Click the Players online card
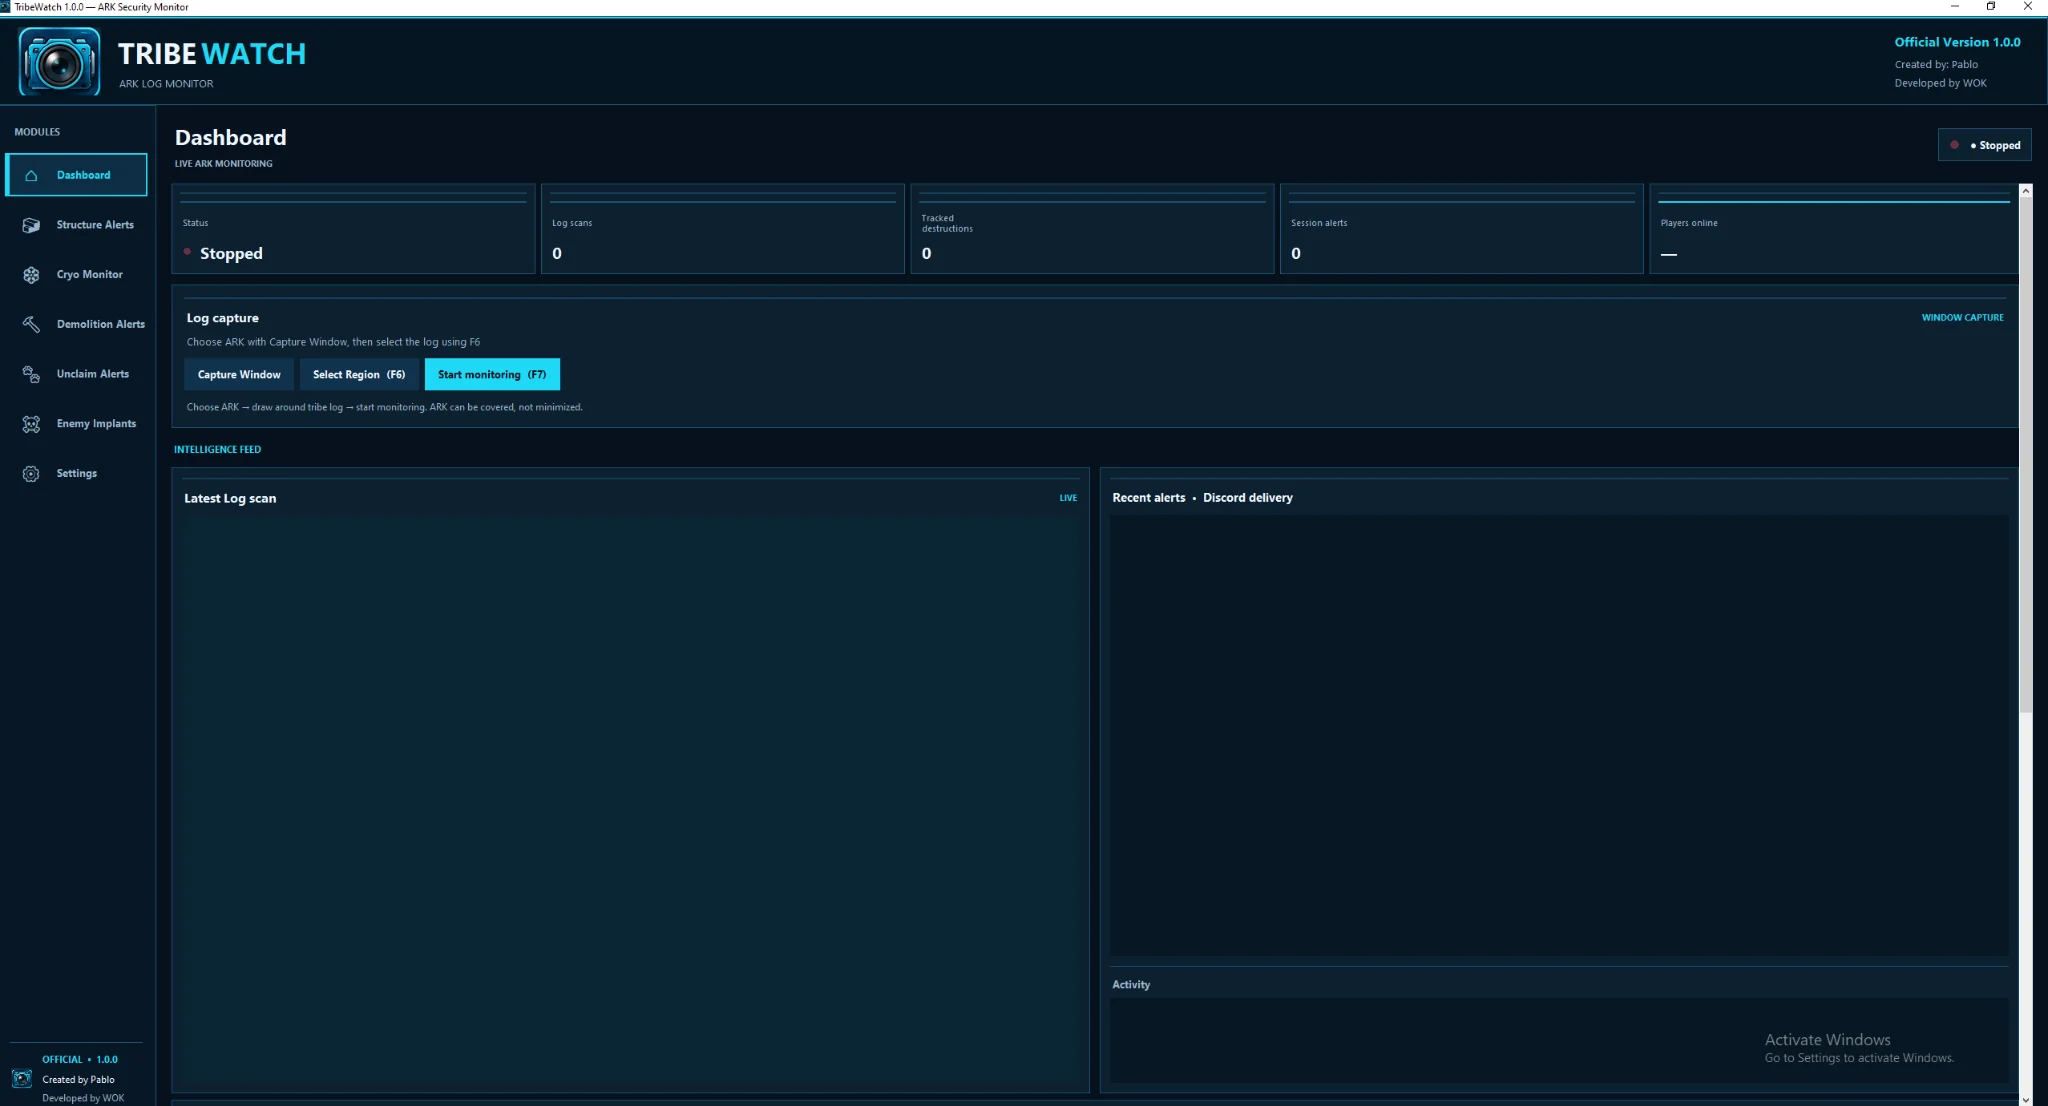 [x=1833, y=229]
